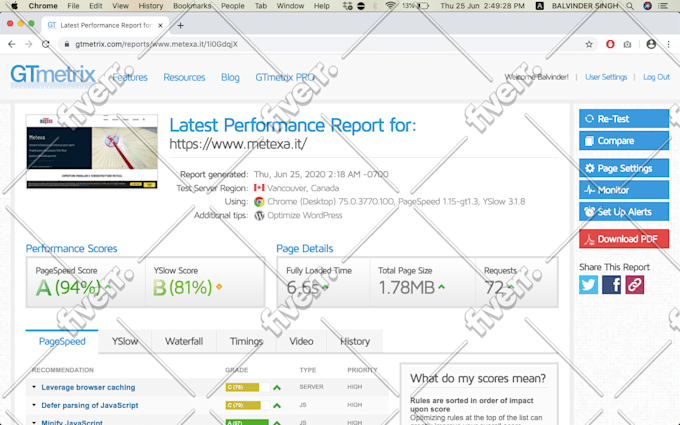The image size is (680, 425).
Task: Click the Monitor button
Action: coord(624,190)
